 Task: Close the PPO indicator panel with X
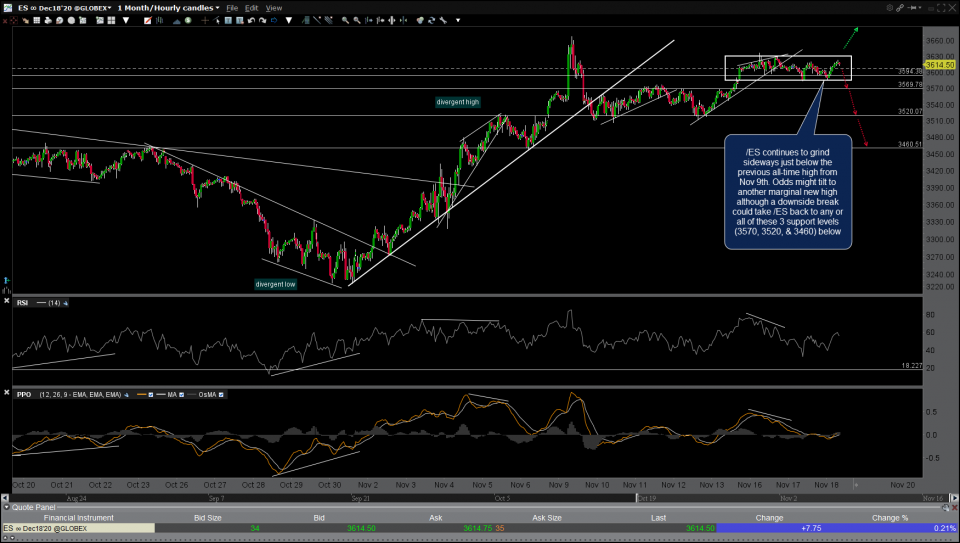tap(7, 392)
